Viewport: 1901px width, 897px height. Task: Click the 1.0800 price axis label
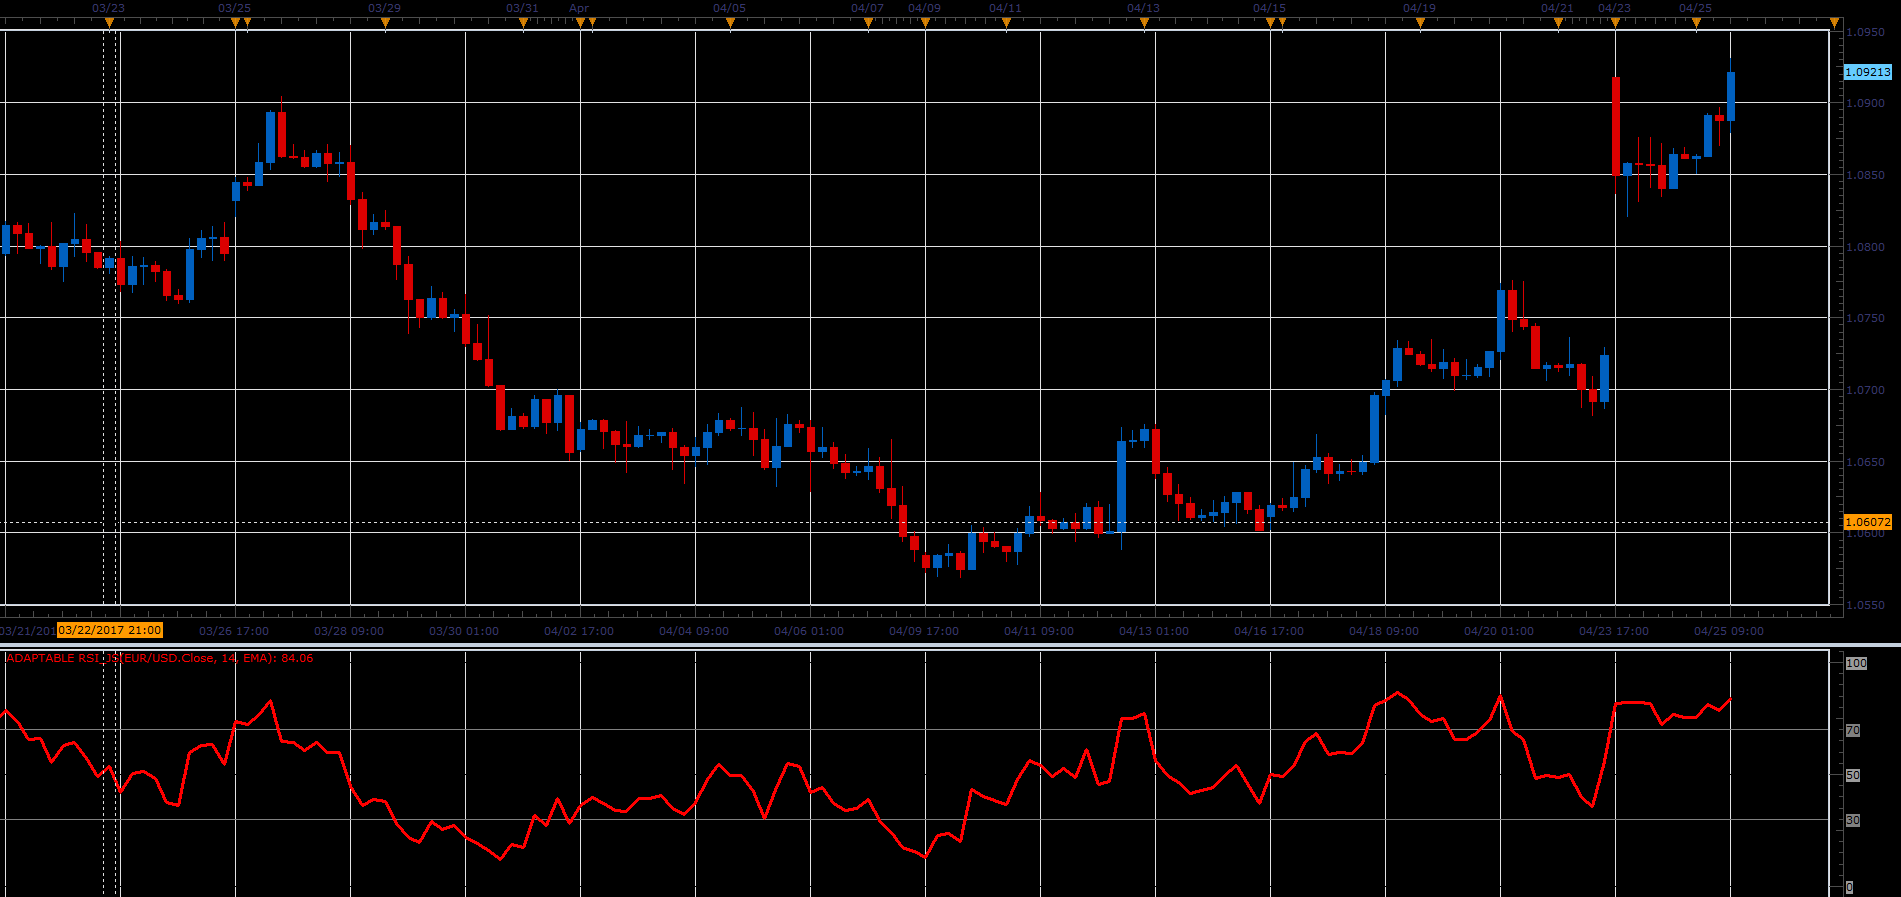(x=1866, y=247)
